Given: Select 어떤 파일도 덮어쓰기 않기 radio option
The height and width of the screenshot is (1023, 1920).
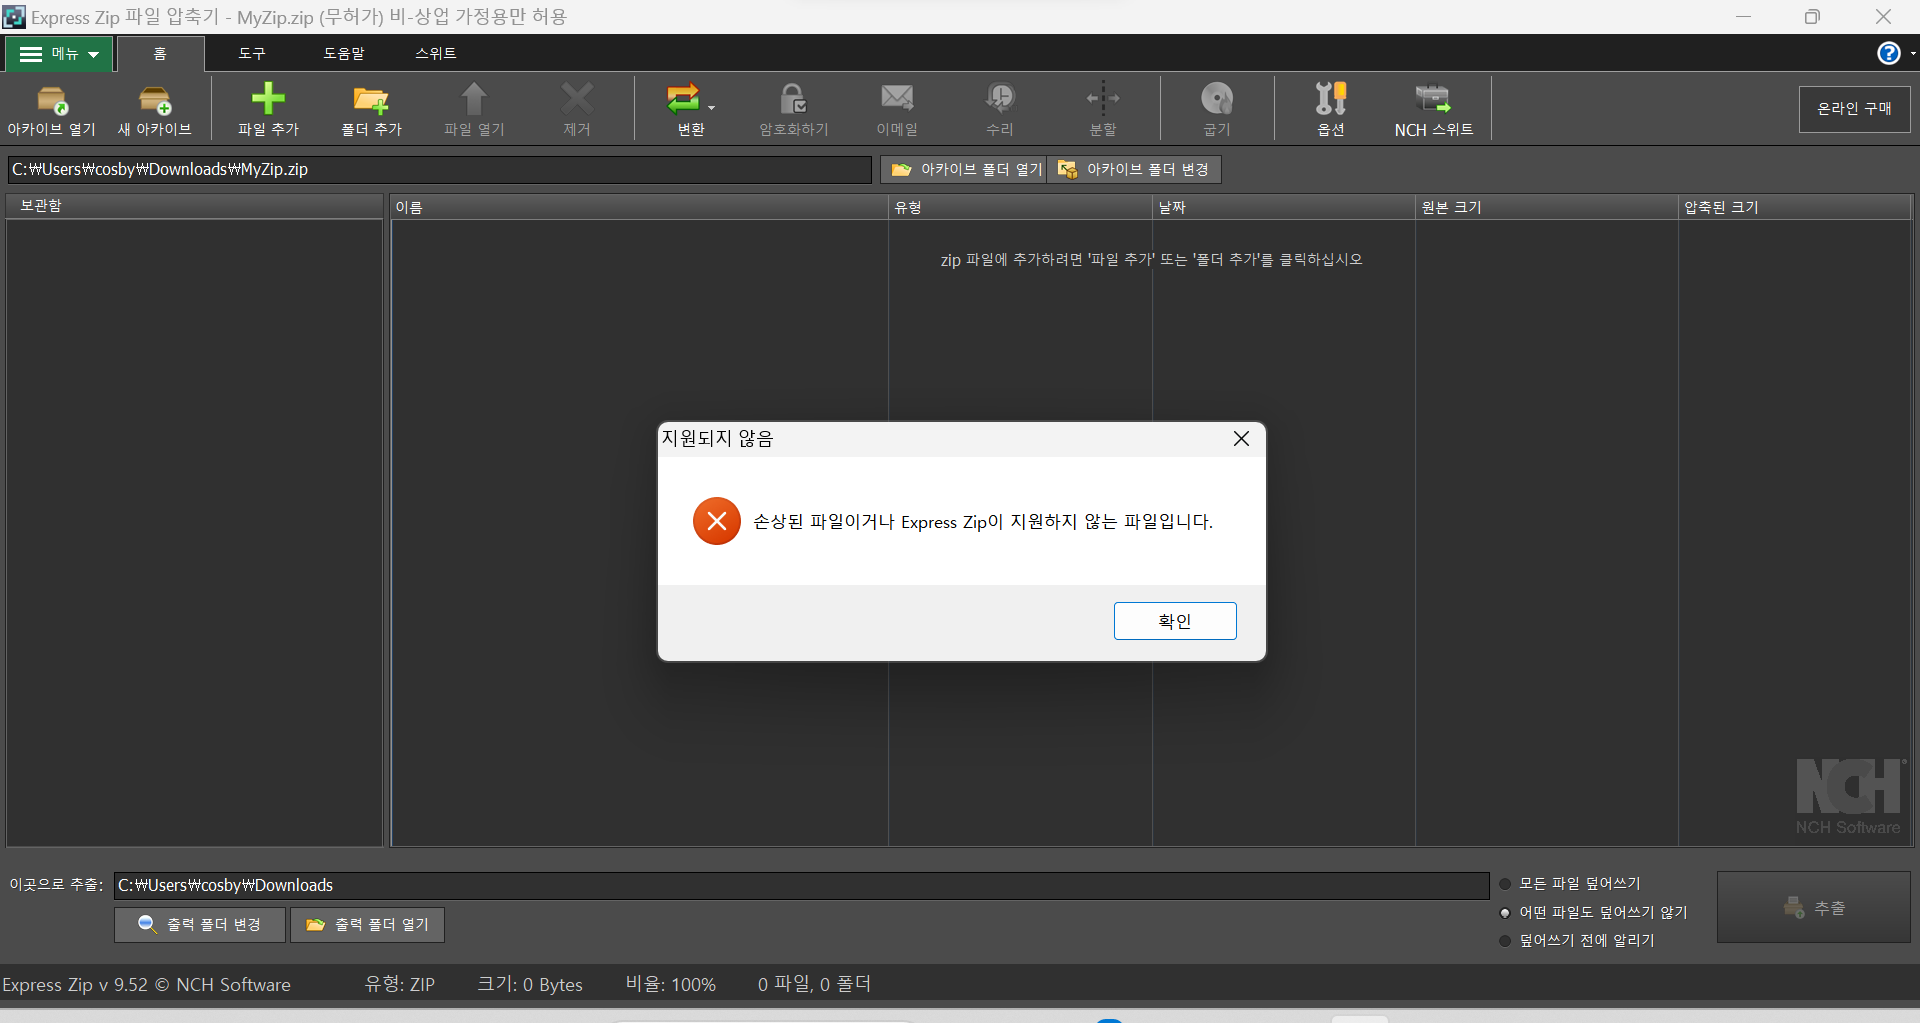Looking at the screenshot, I should coord(1504,913).
